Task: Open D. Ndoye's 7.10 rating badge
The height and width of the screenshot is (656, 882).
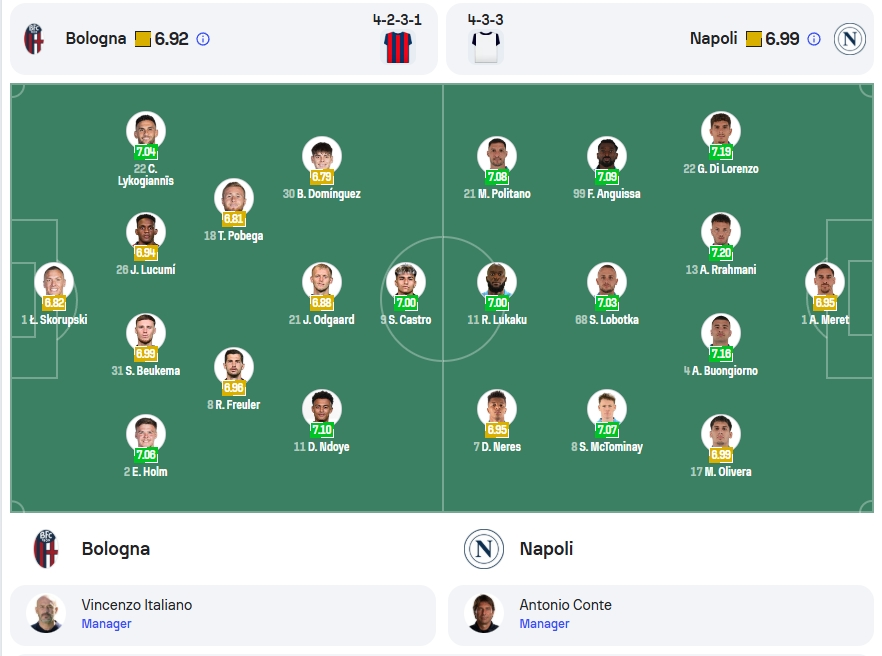Action: point(322,430)
